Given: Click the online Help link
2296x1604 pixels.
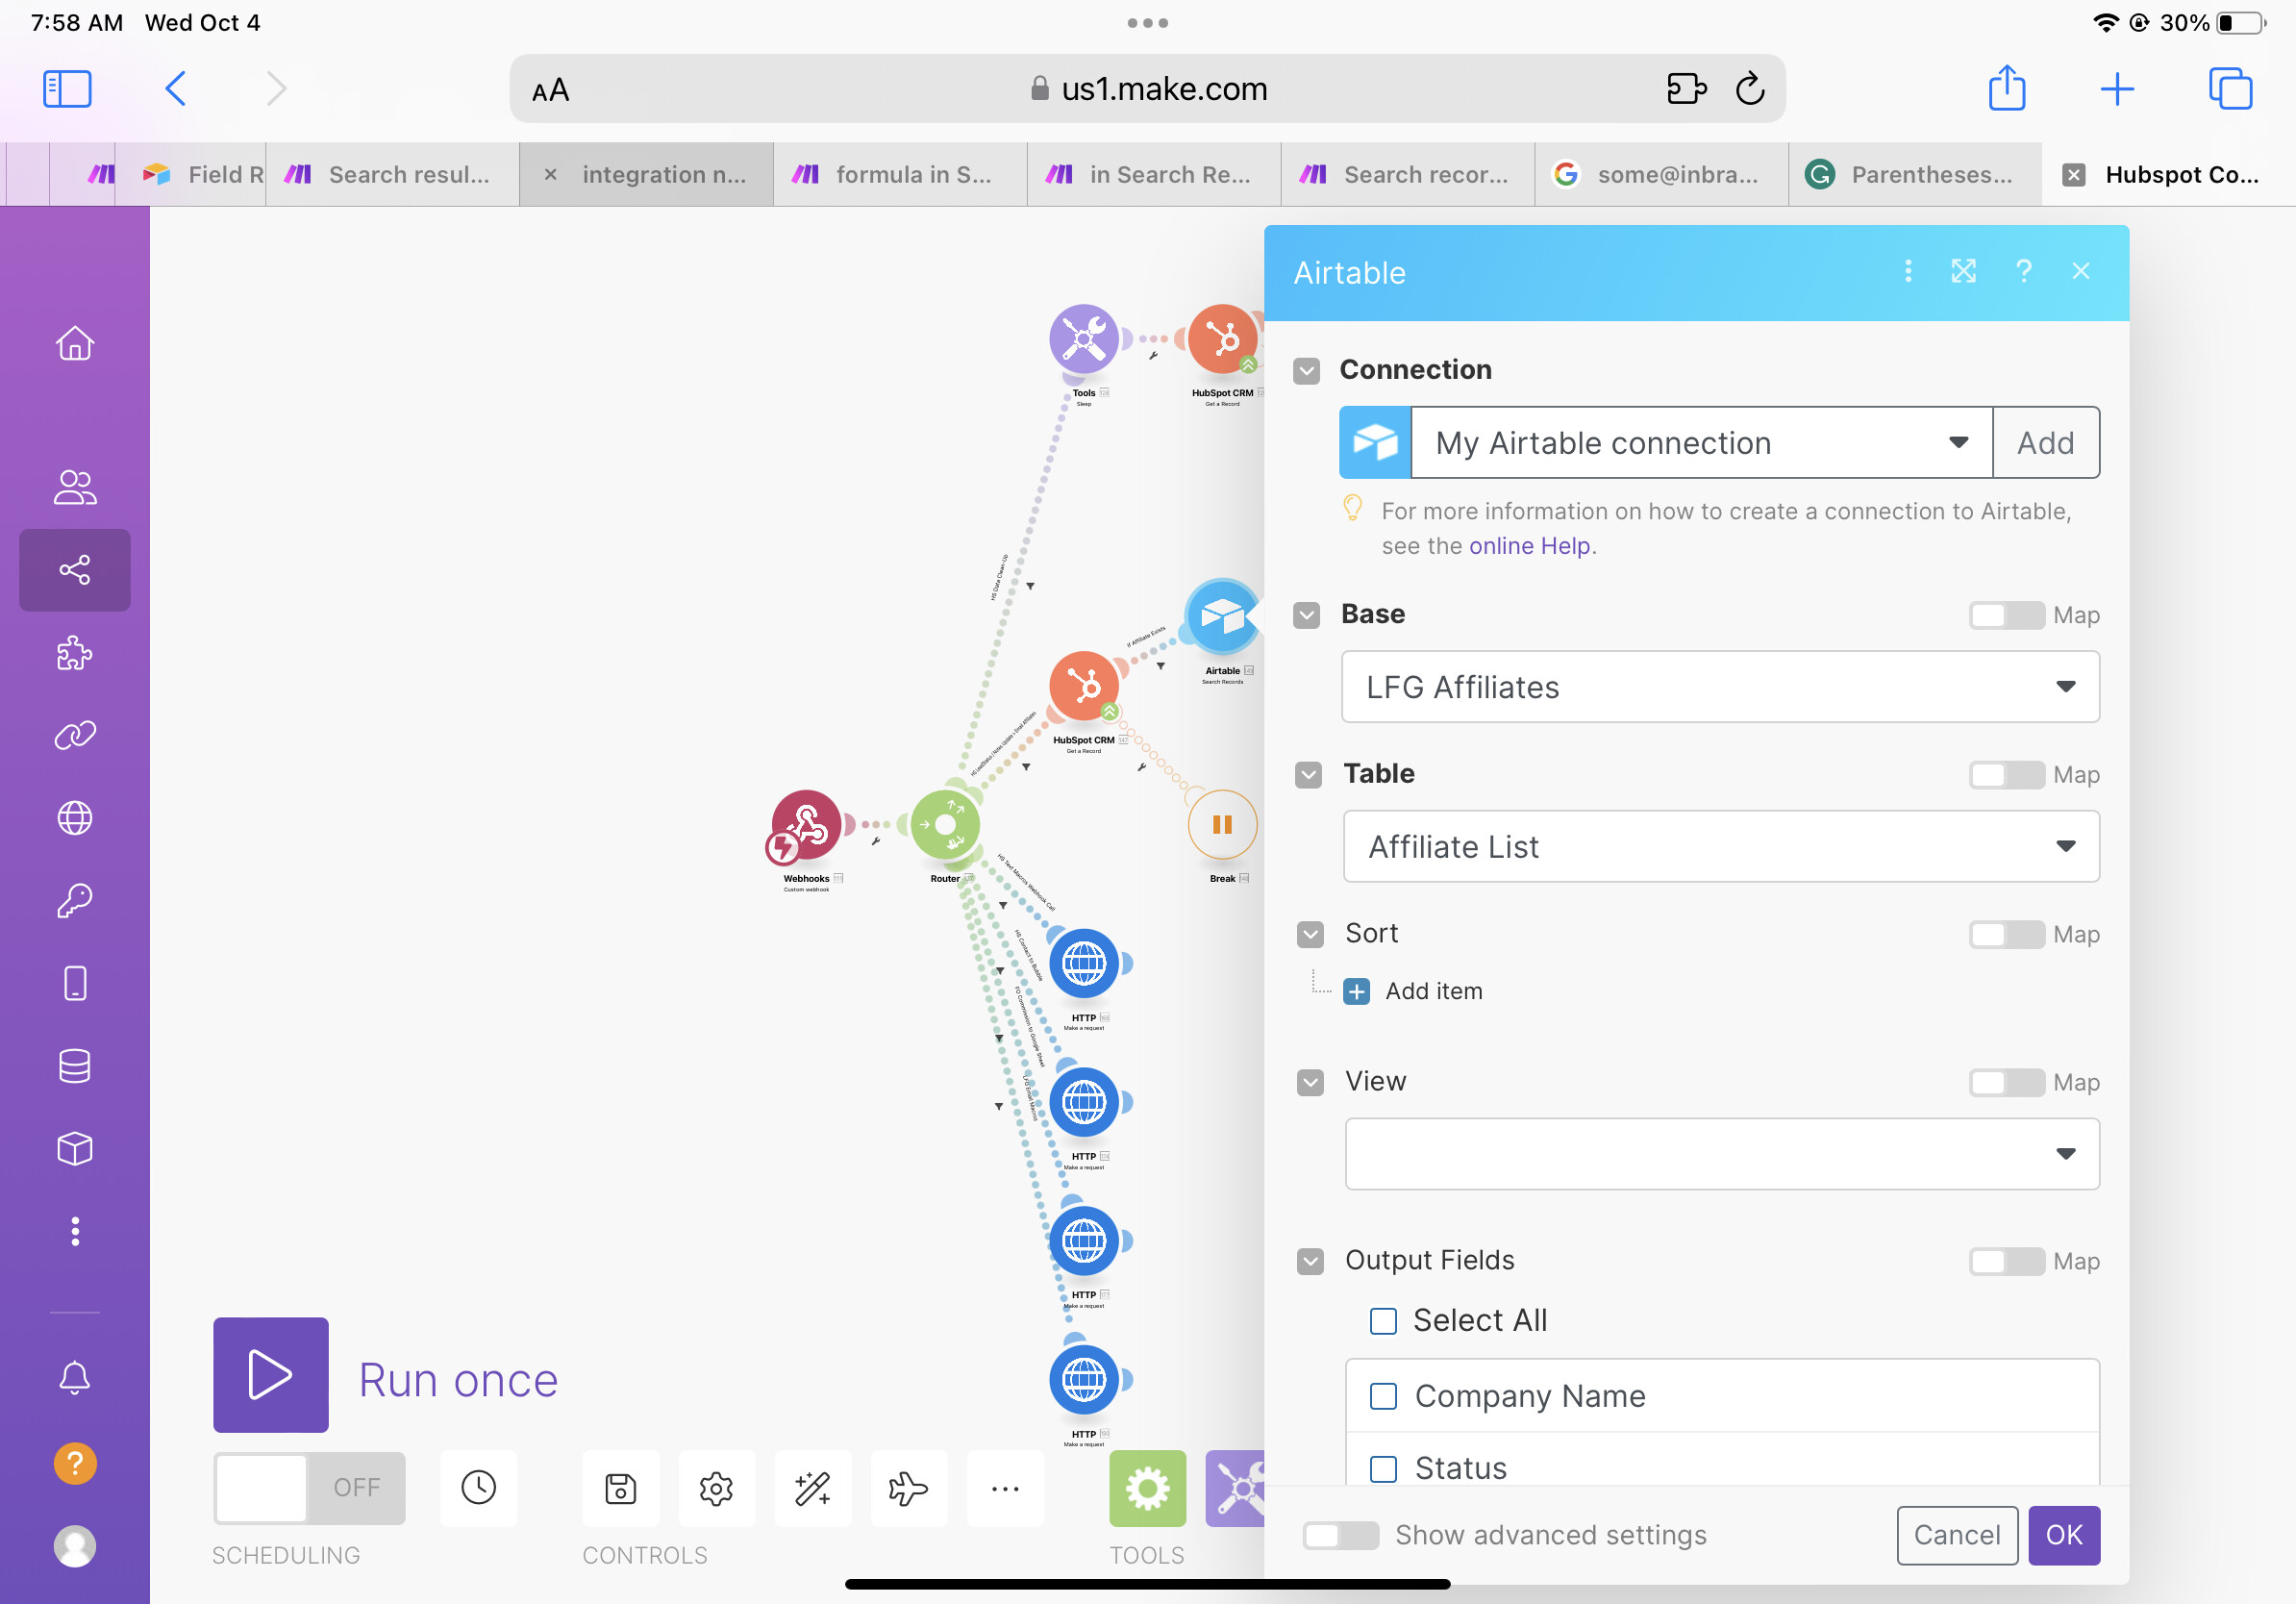Looking at the screenshot, I should tap(1529, 546).
